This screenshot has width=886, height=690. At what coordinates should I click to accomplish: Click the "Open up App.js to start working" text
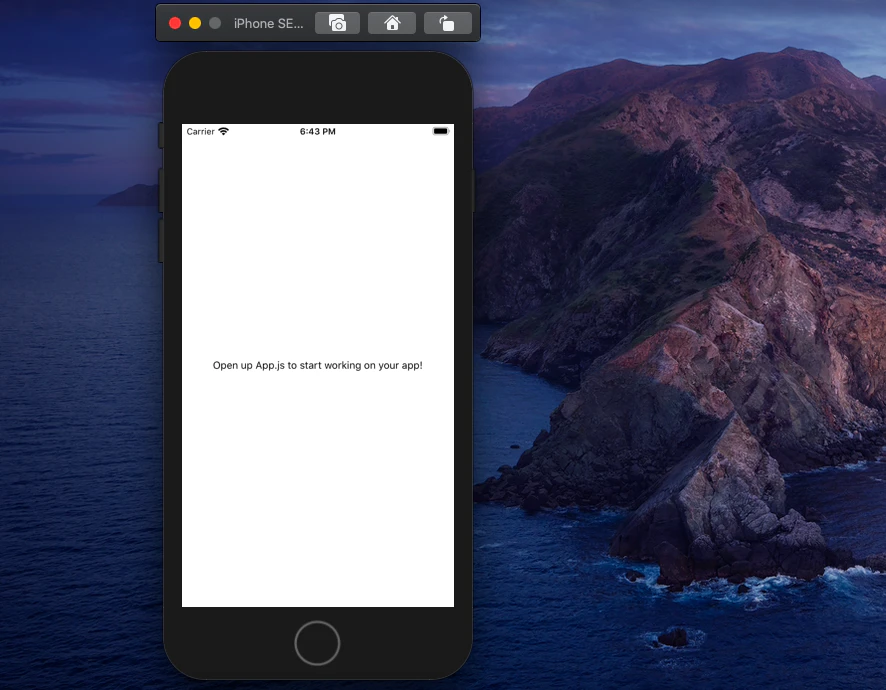pos(318,366)
